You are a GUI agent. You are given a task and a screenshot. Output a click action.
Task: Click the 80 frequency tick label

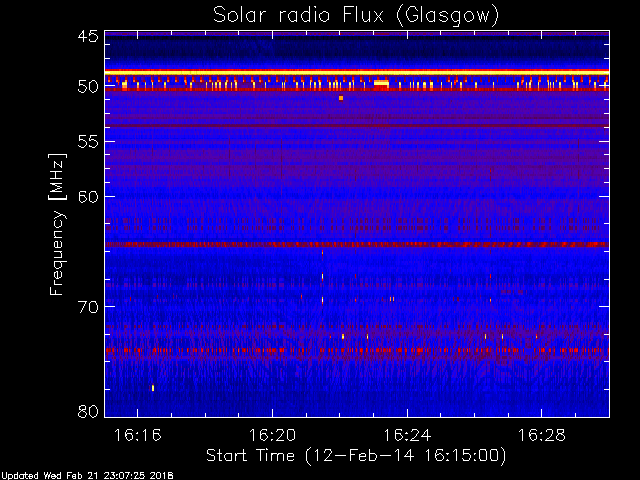pos(88,411)
